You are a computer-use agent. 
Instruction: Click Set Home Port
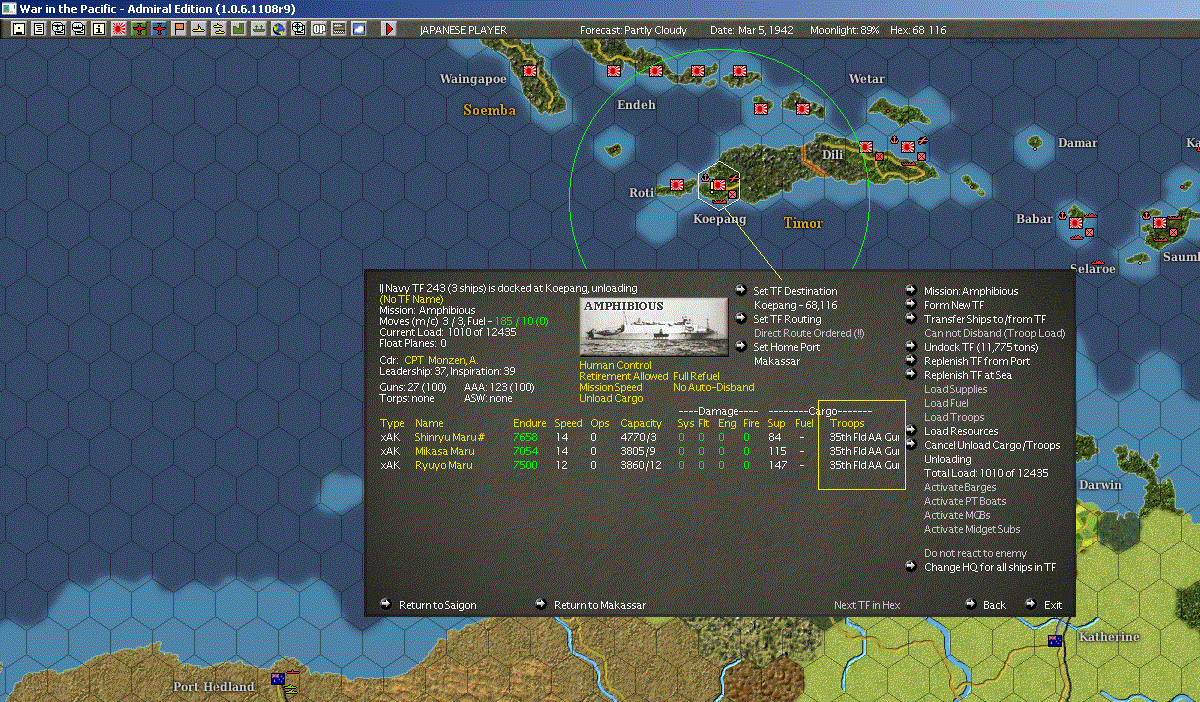click(787, 347)
